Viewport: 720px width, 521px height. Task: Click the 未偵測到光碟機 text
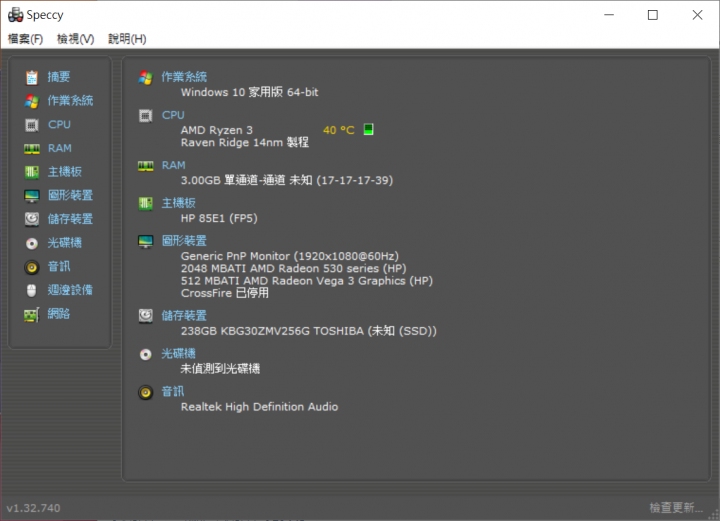220,369
